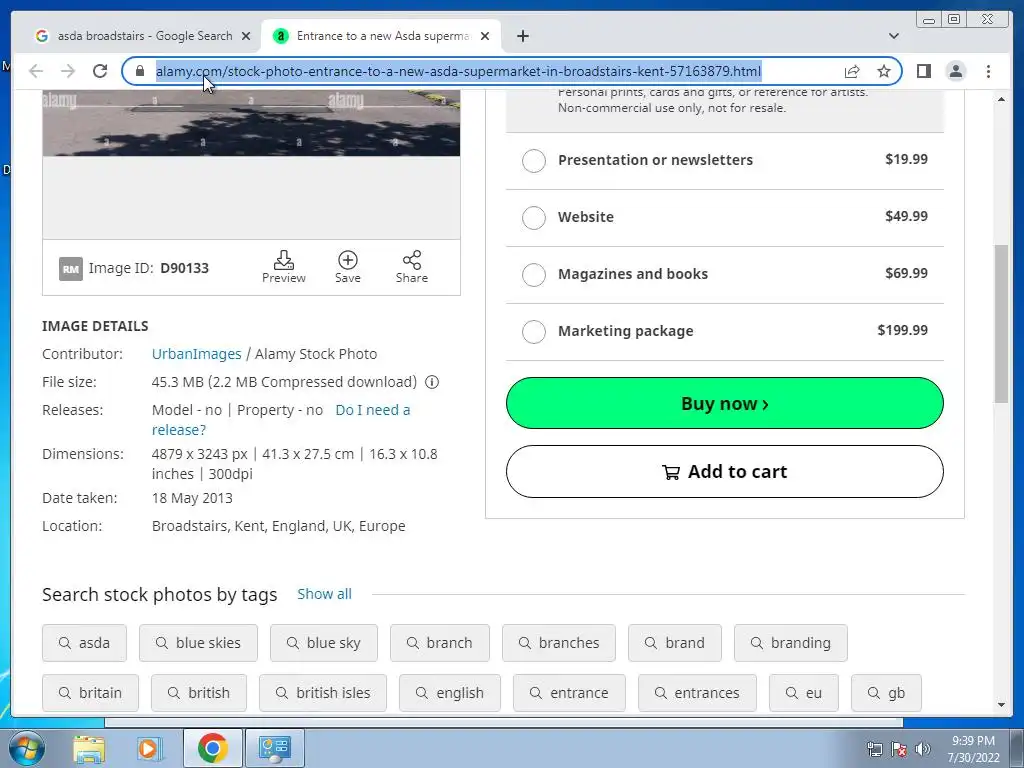Share this page from address bar
Screen dimensions: 1024x768
(852, 71)
